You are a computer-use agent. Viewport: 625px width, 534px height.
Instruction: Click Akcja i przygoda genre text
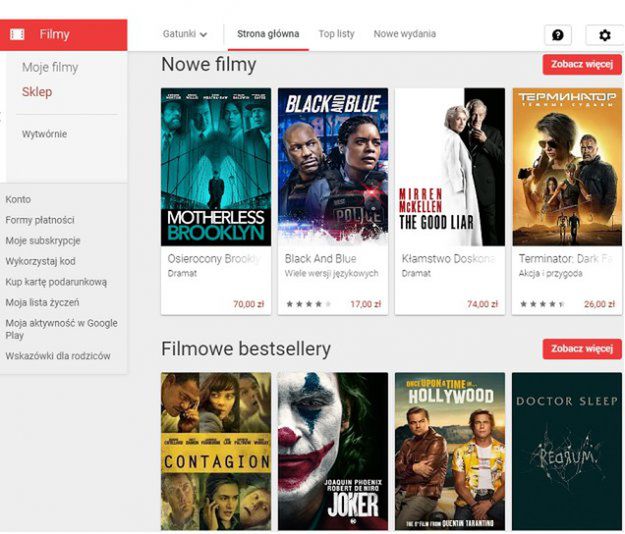[x=550, y=274]
